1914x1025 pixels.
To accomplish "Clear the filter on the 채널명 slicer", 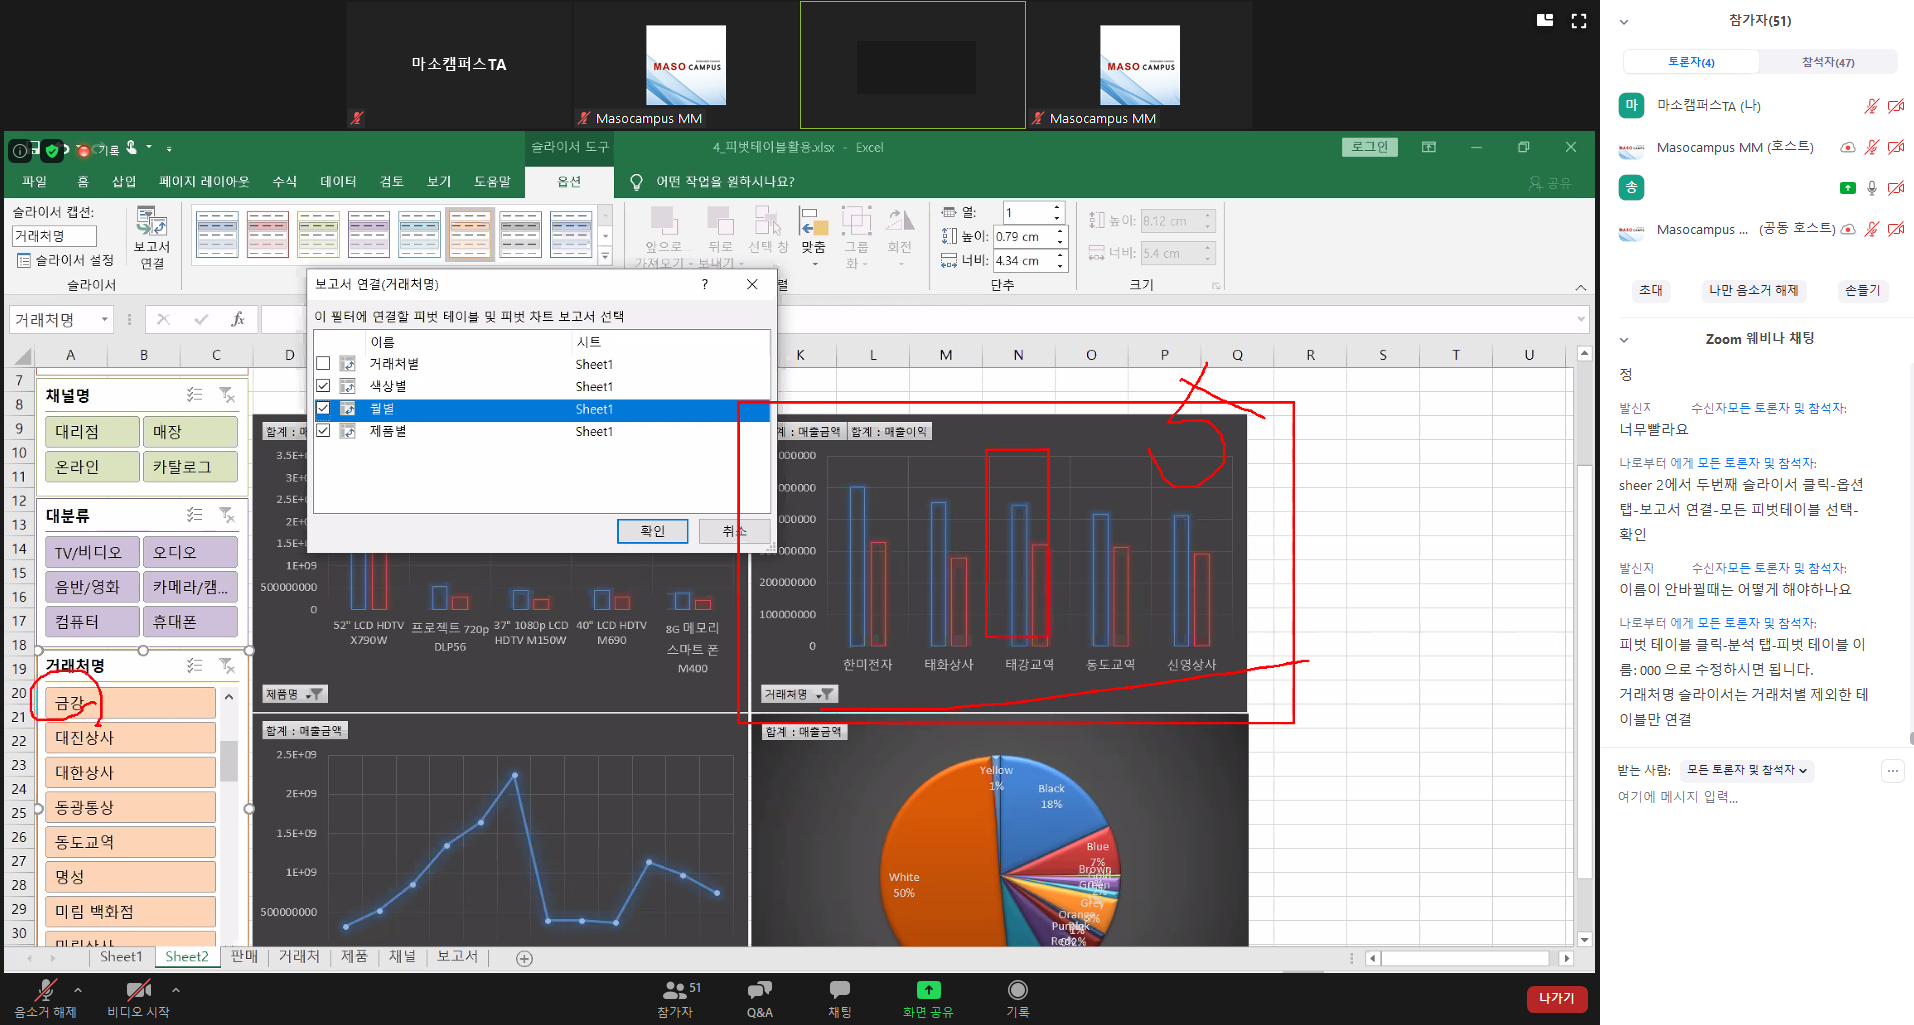I will click(227, 395).
